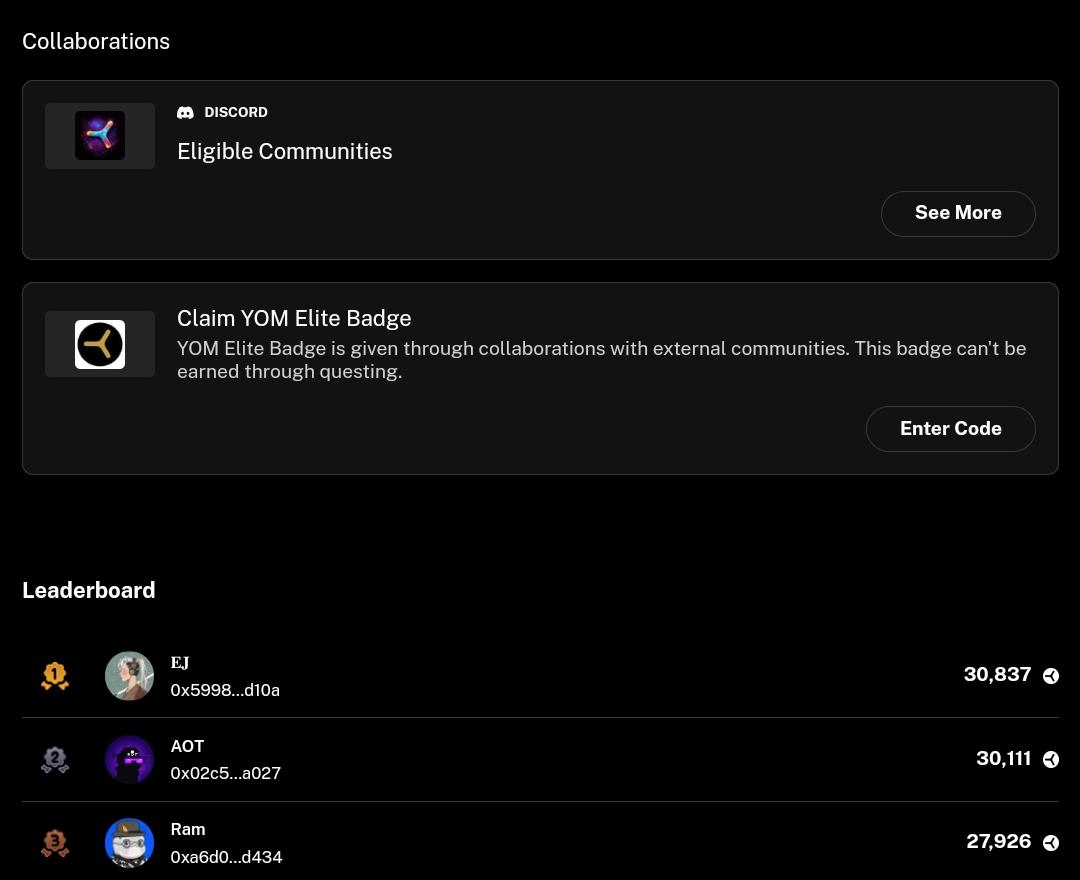Open EJ's profile avatar
This screenshot has width=1080, height=880.
[x=129, y=676]
